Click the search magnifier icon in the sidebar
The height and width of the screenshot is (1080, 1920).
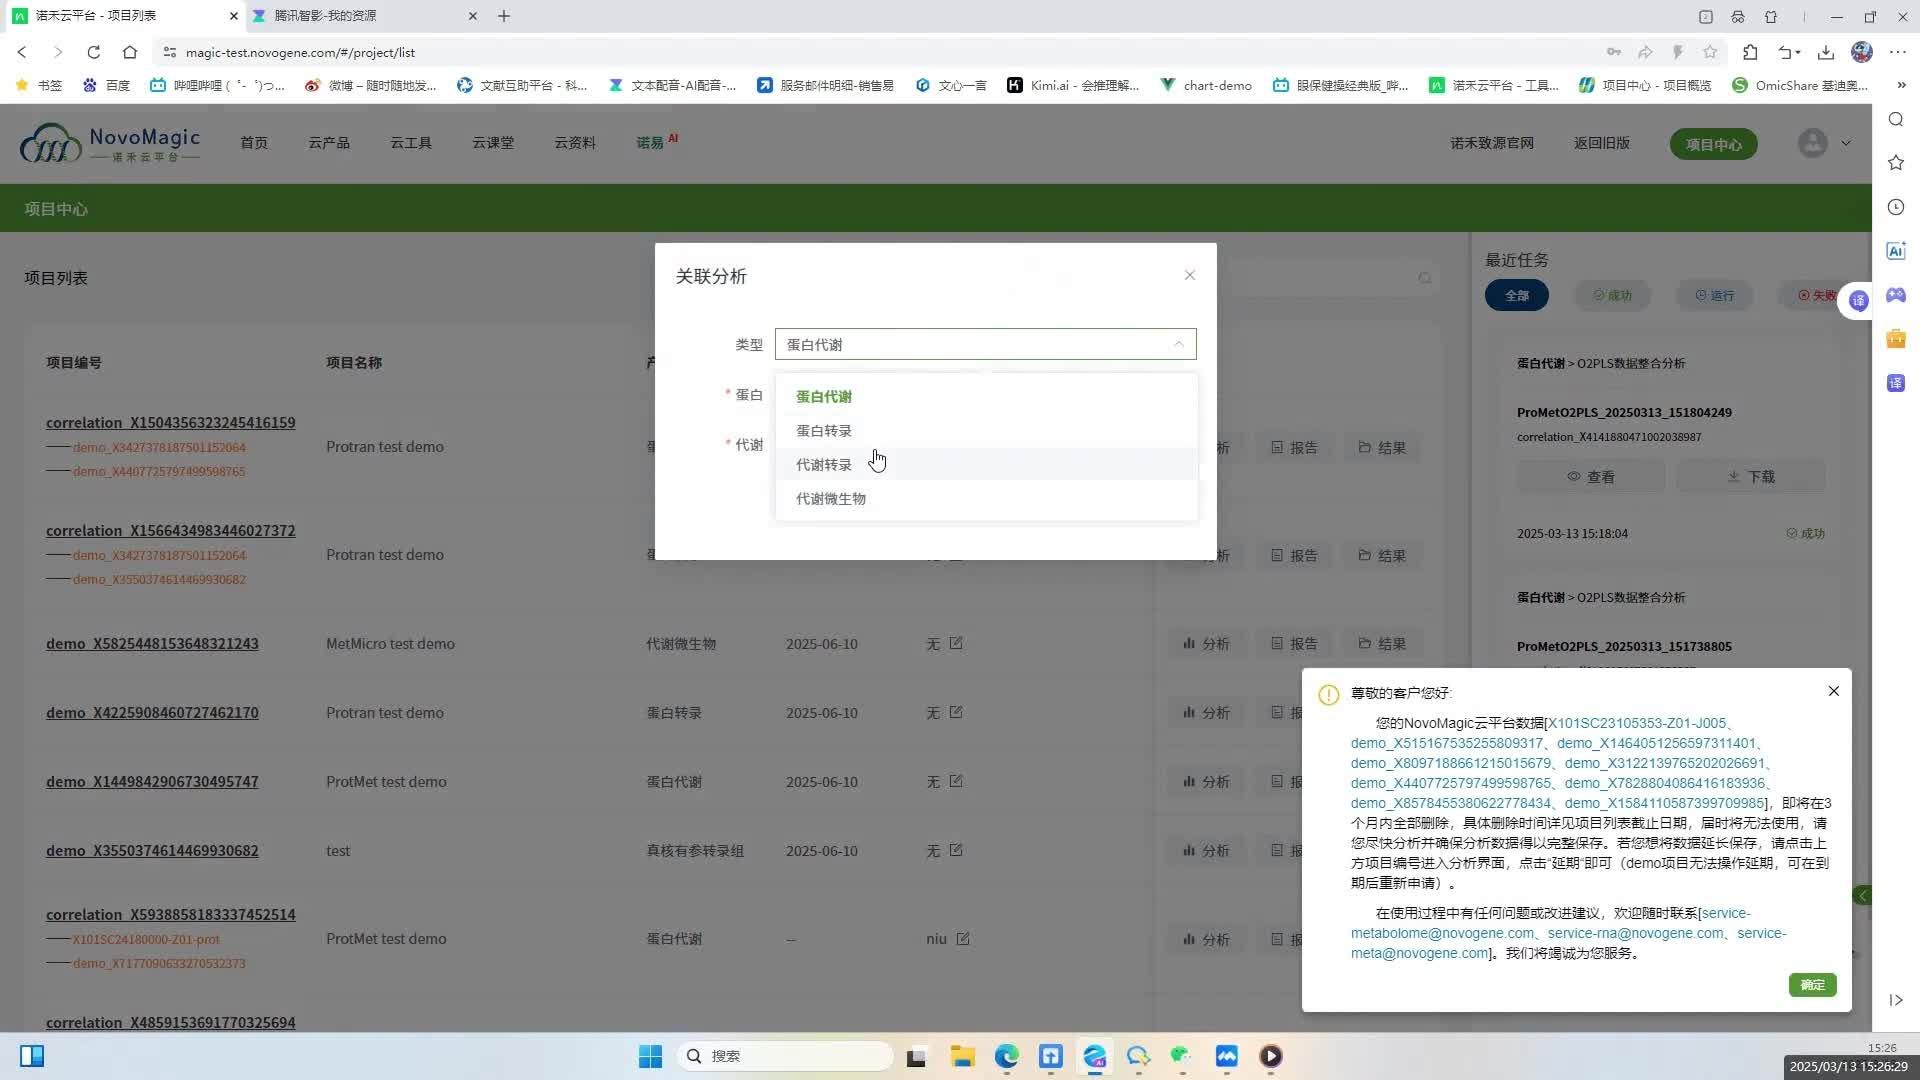click(x=1896, y=119)
